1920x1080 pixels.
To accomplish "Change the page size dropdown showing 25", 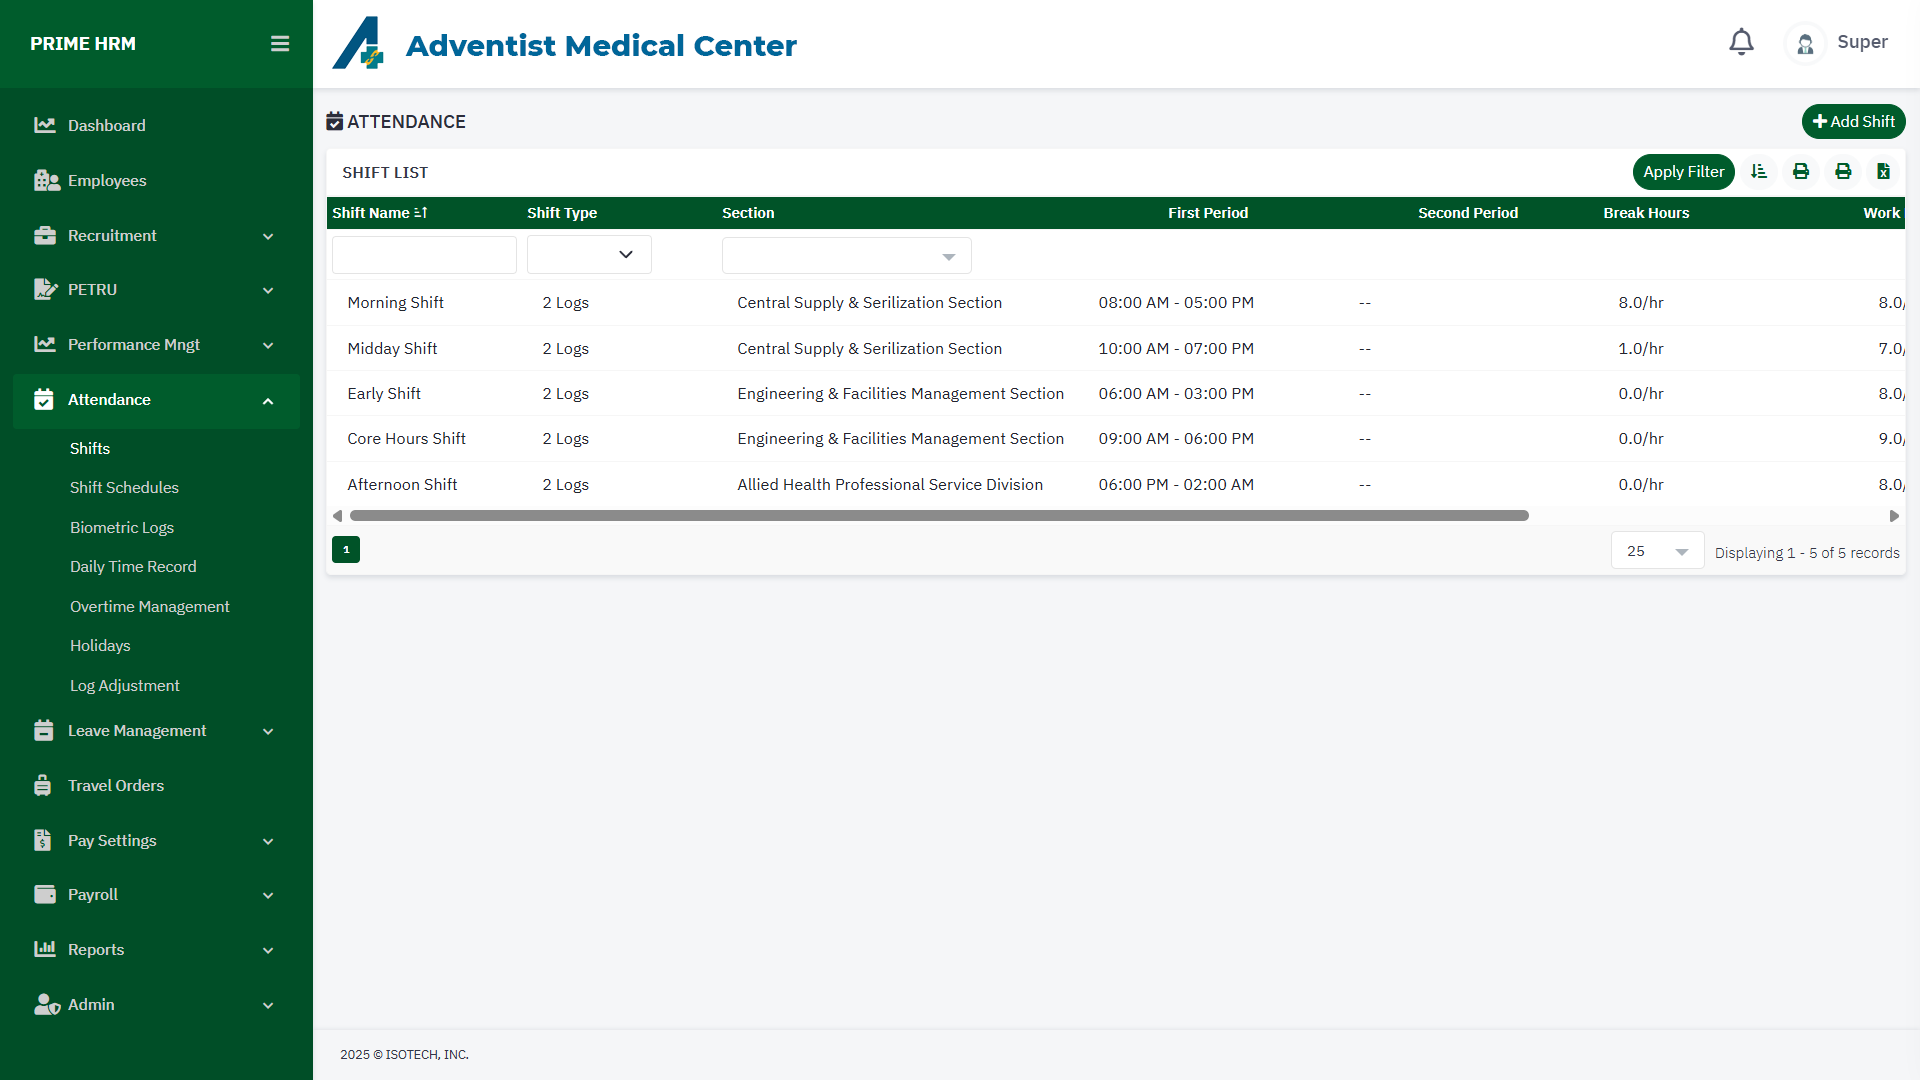I will [1657, 551].
